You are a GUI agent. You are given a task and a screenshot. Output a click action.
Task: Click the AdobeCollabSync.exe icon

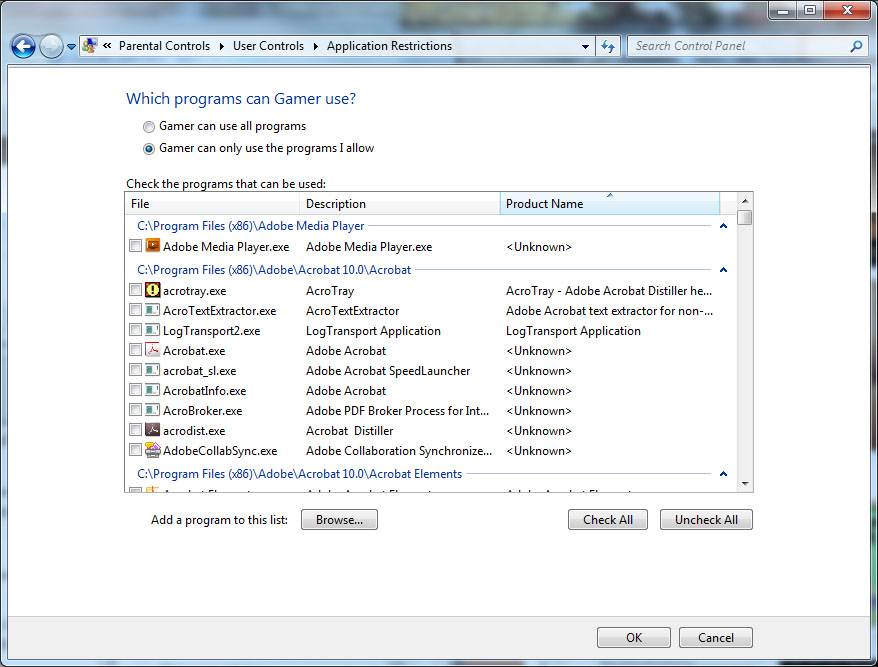(152, 450)
